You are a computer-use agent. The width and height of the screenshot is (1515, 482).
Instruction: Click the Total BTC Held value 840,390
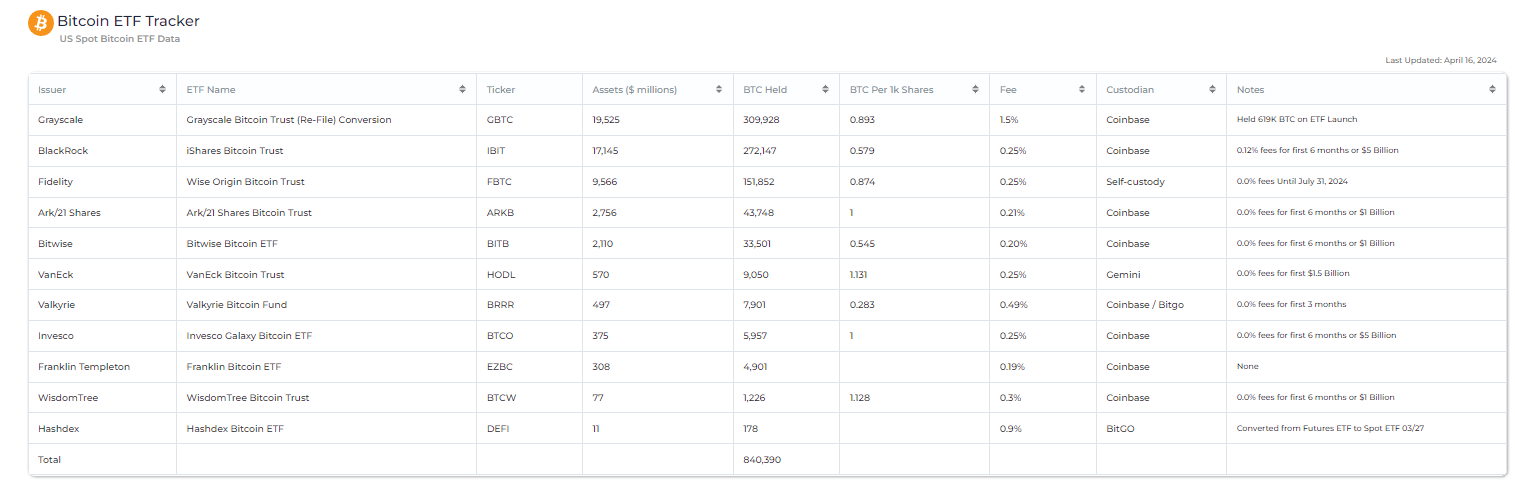763,460
